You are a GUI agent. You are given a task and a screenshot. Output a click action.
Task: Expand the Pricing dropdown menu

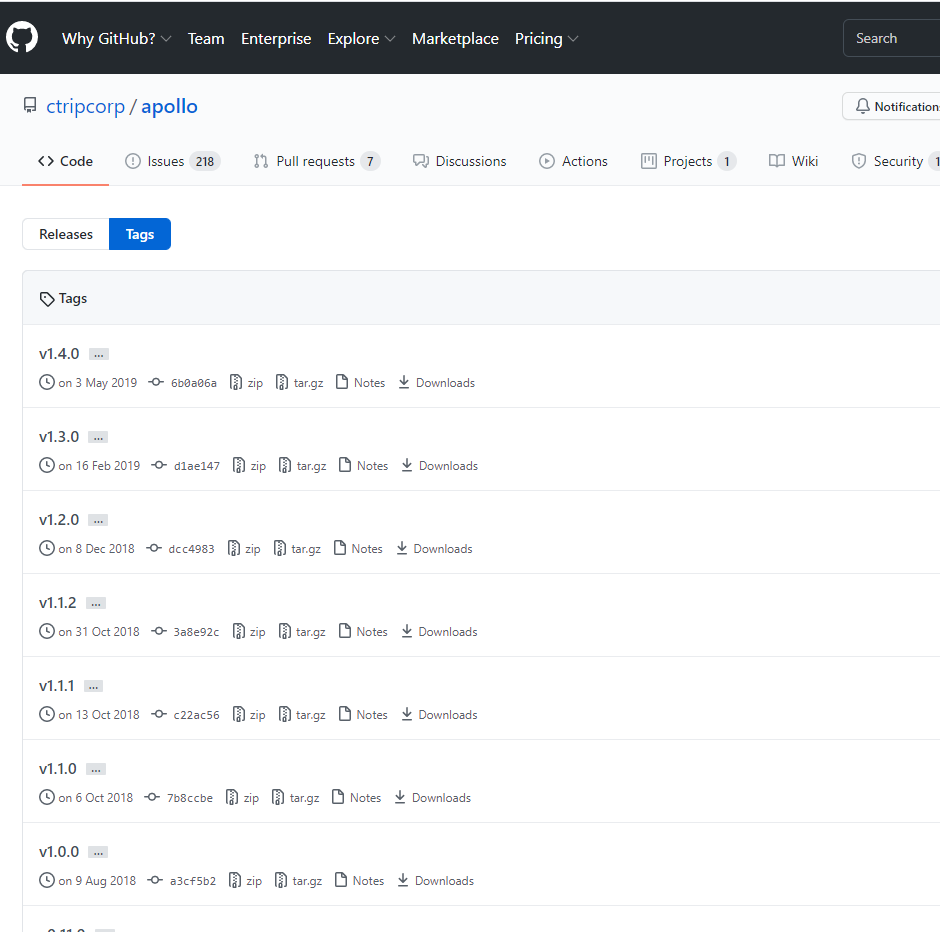click(546, 39)
